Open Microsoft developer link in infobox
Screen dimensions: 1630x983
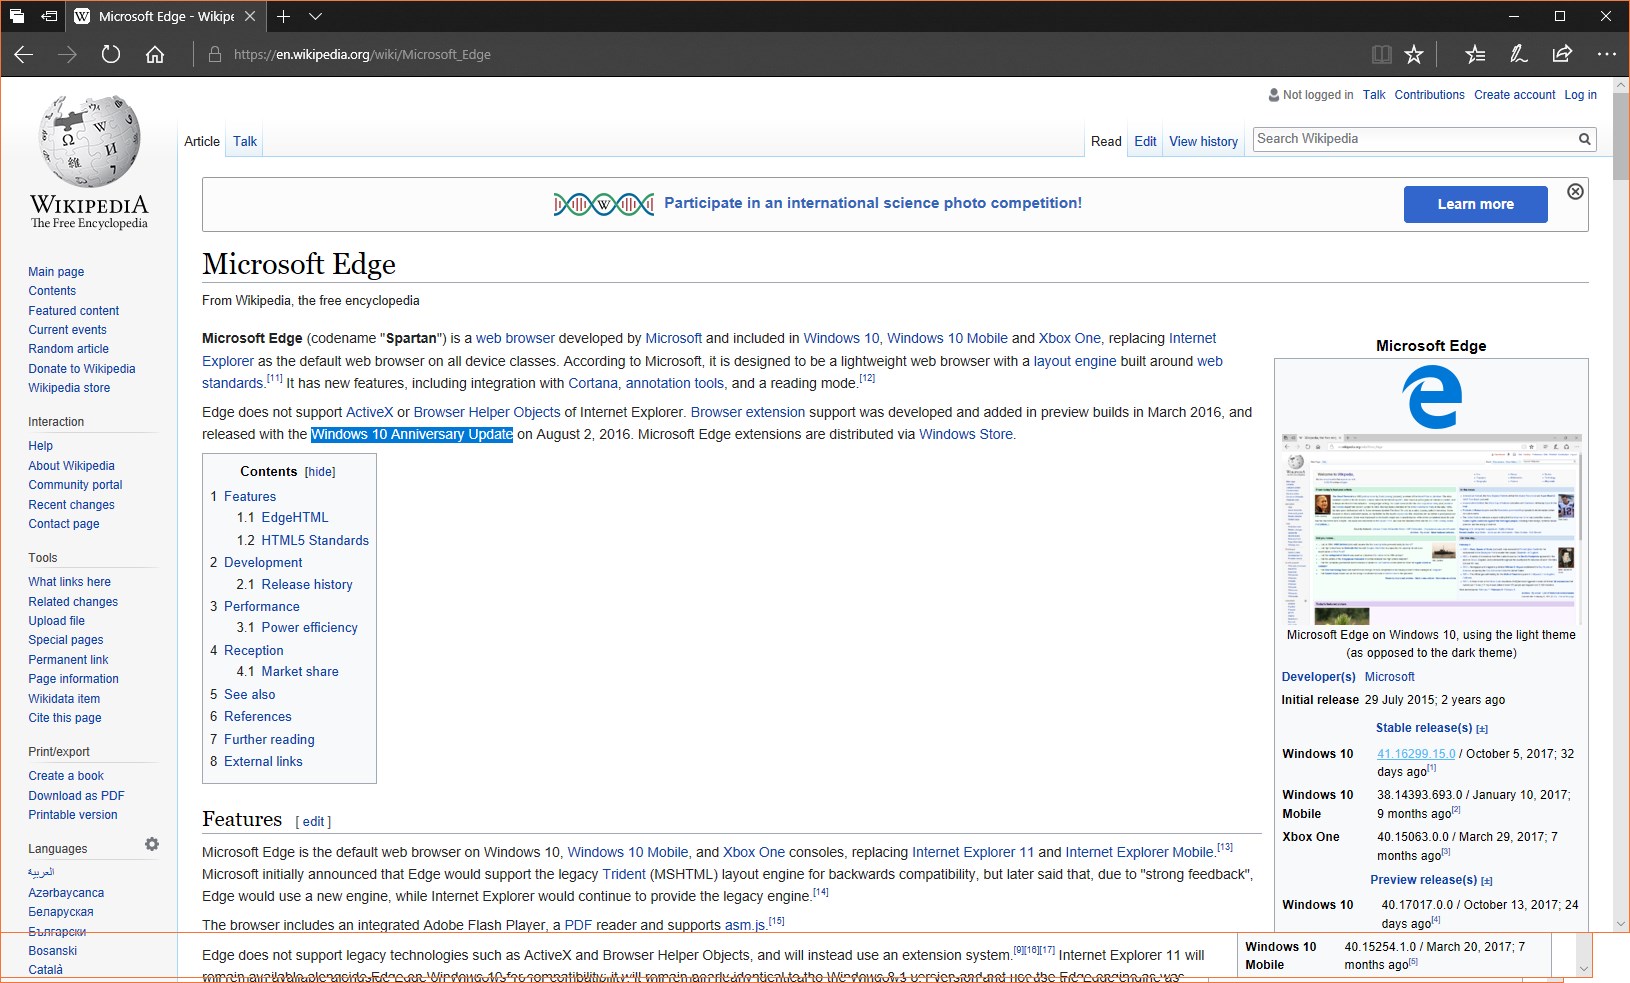[x=1389, y=677]
